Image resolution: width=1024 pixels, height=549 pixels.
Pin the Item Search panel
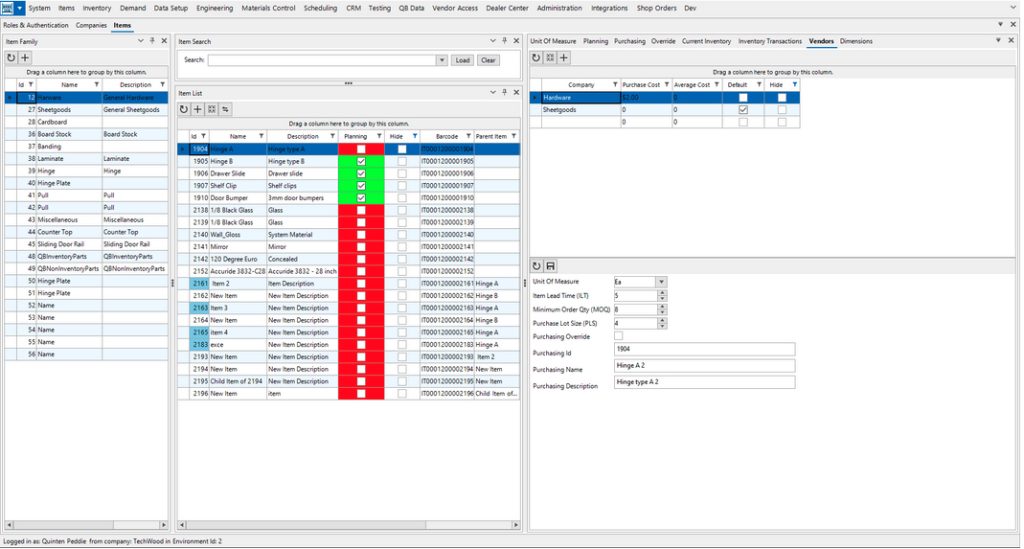tap(506, 42)
